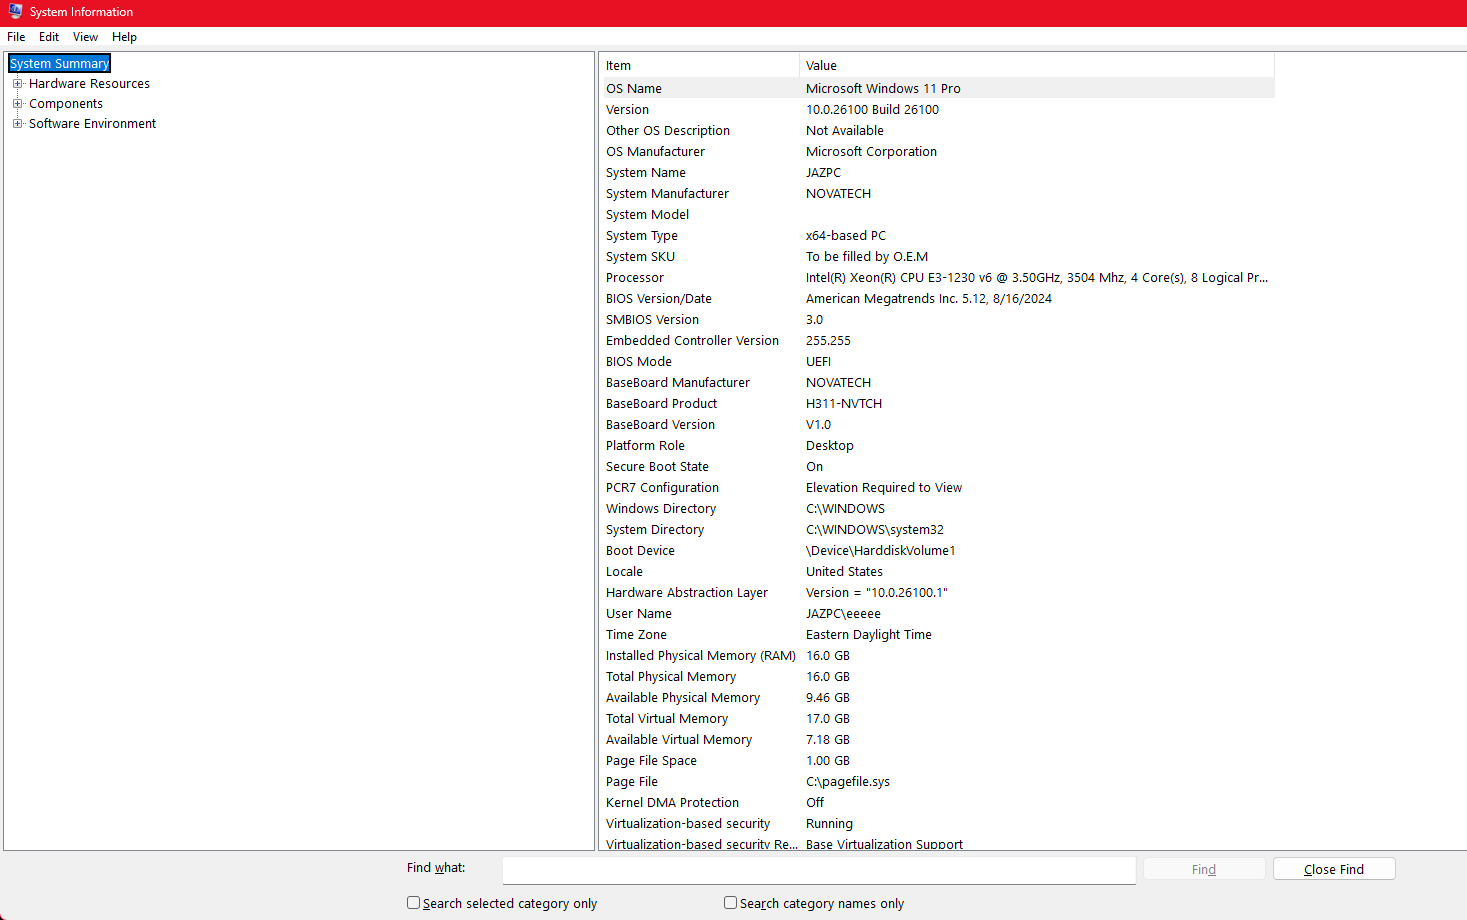Select the BaseBoard Product row
Screen dimensions: 1467x920
pyautogui.click(x=939, y=403)
